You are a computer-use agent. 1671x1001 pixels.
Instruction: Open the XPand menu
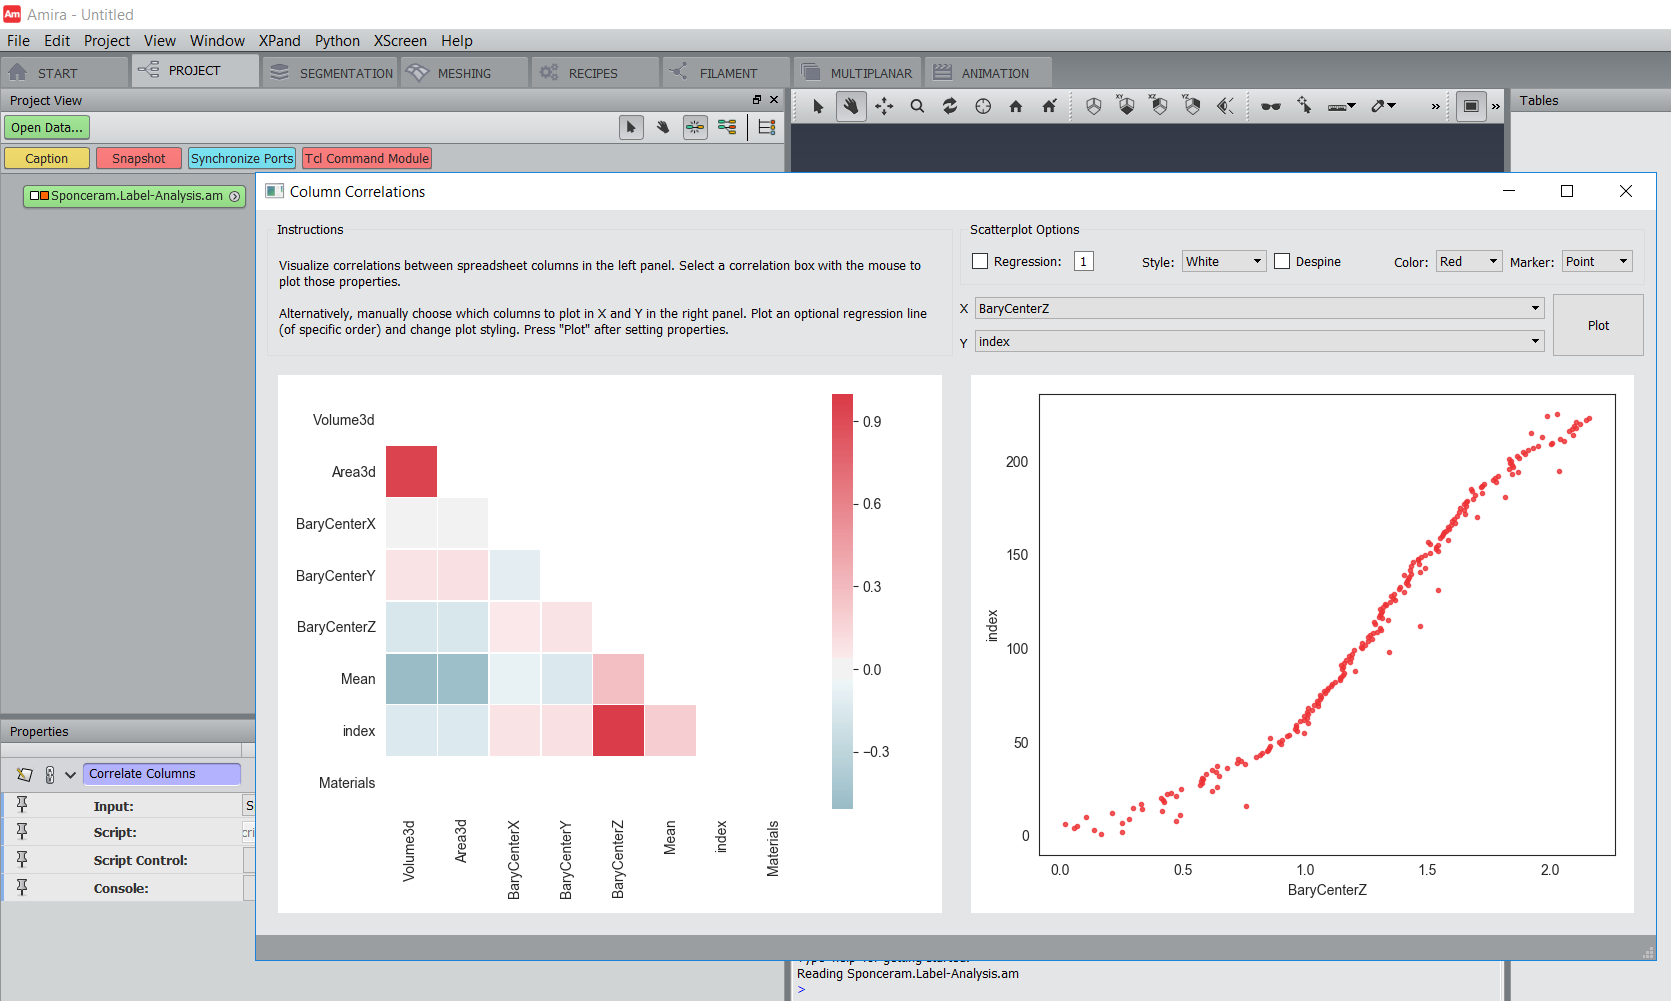coord(279,41)
